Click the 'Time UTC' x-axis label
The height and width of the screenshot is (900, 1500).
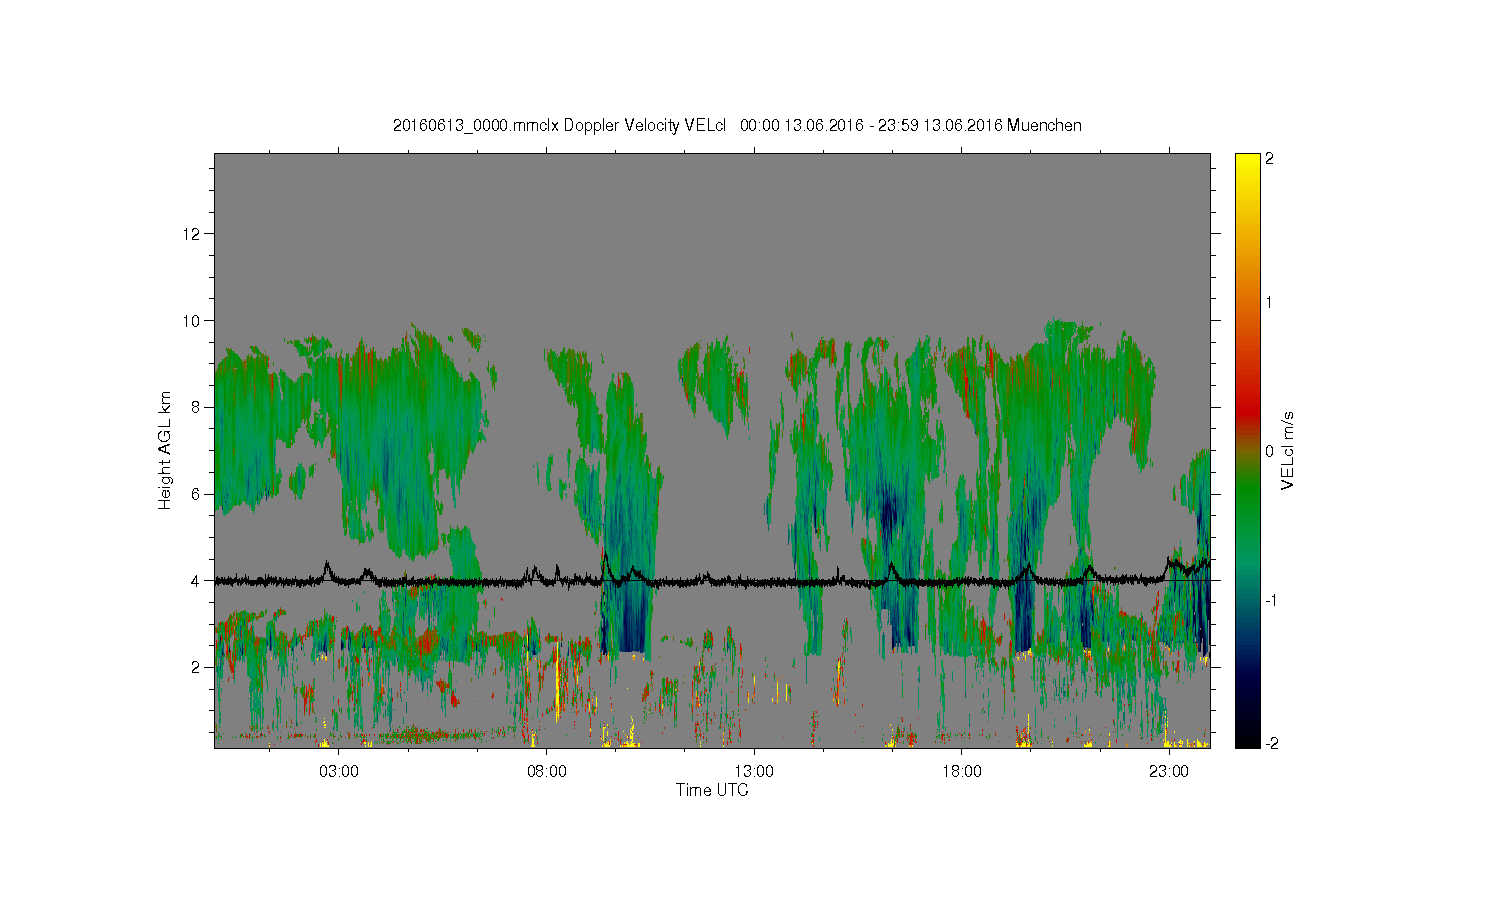tap(712, 790)
